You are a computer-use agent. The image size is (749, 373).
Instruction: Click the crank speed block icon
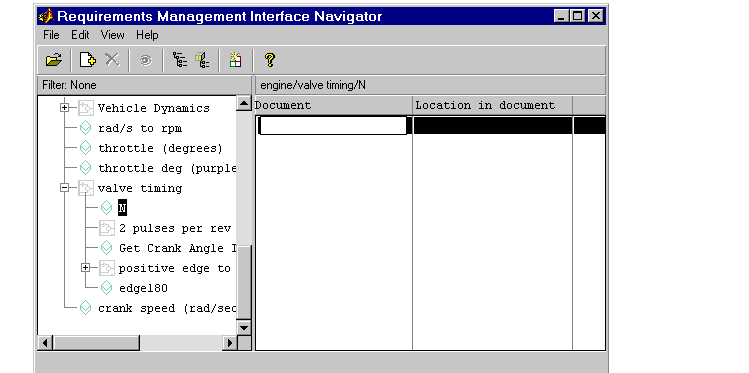(x=86, y=309)
